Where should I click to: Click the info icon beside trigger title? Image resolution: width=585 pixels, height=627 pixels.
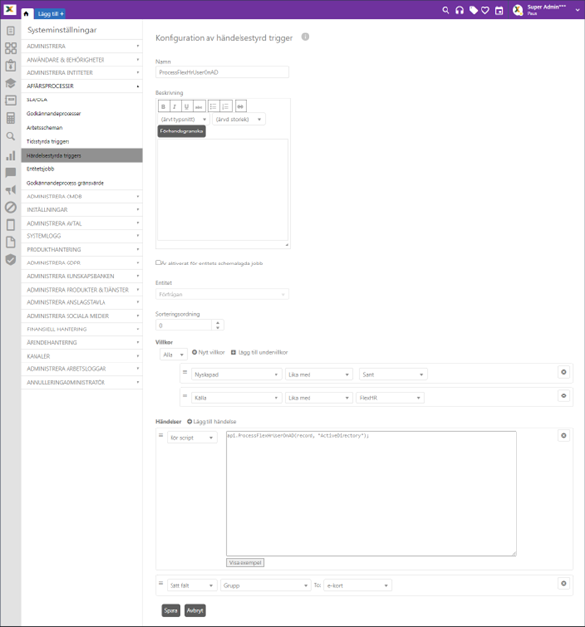[x=305, y=37]
